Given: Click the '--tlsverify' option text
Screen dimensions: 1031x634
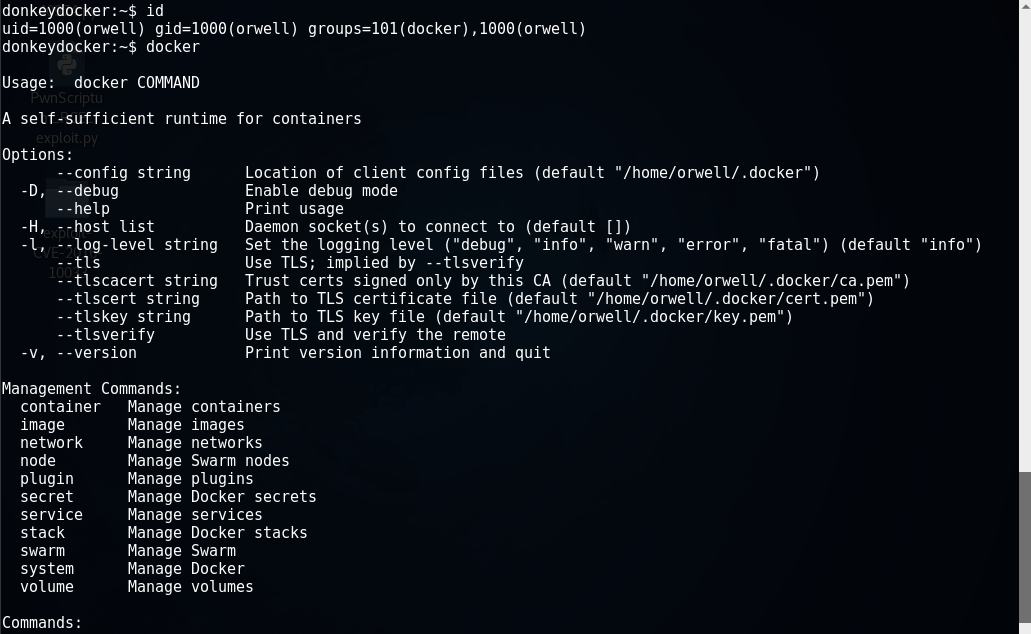Looking at the screenshot, I should (x=105, y=335).
